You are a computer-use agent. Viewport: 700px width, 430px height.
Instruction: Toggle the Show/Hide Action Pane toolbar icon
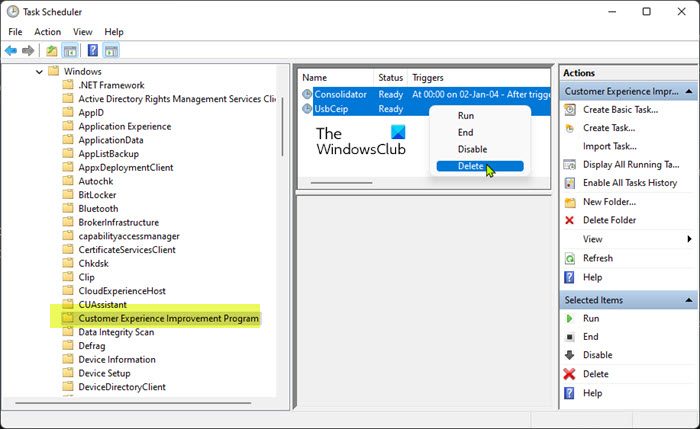click(111, 50)
